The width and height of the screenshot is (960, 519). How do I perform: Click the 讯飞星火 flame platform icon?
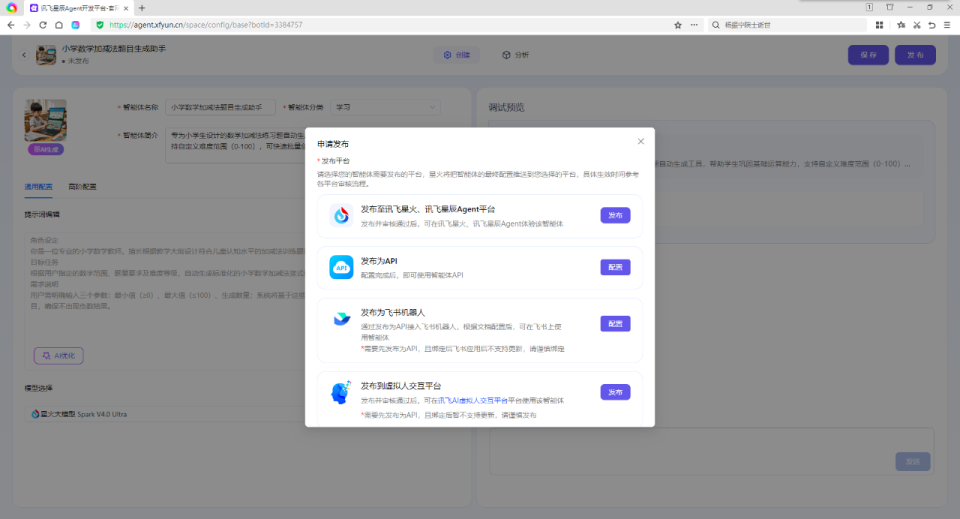tap(341, 215)
